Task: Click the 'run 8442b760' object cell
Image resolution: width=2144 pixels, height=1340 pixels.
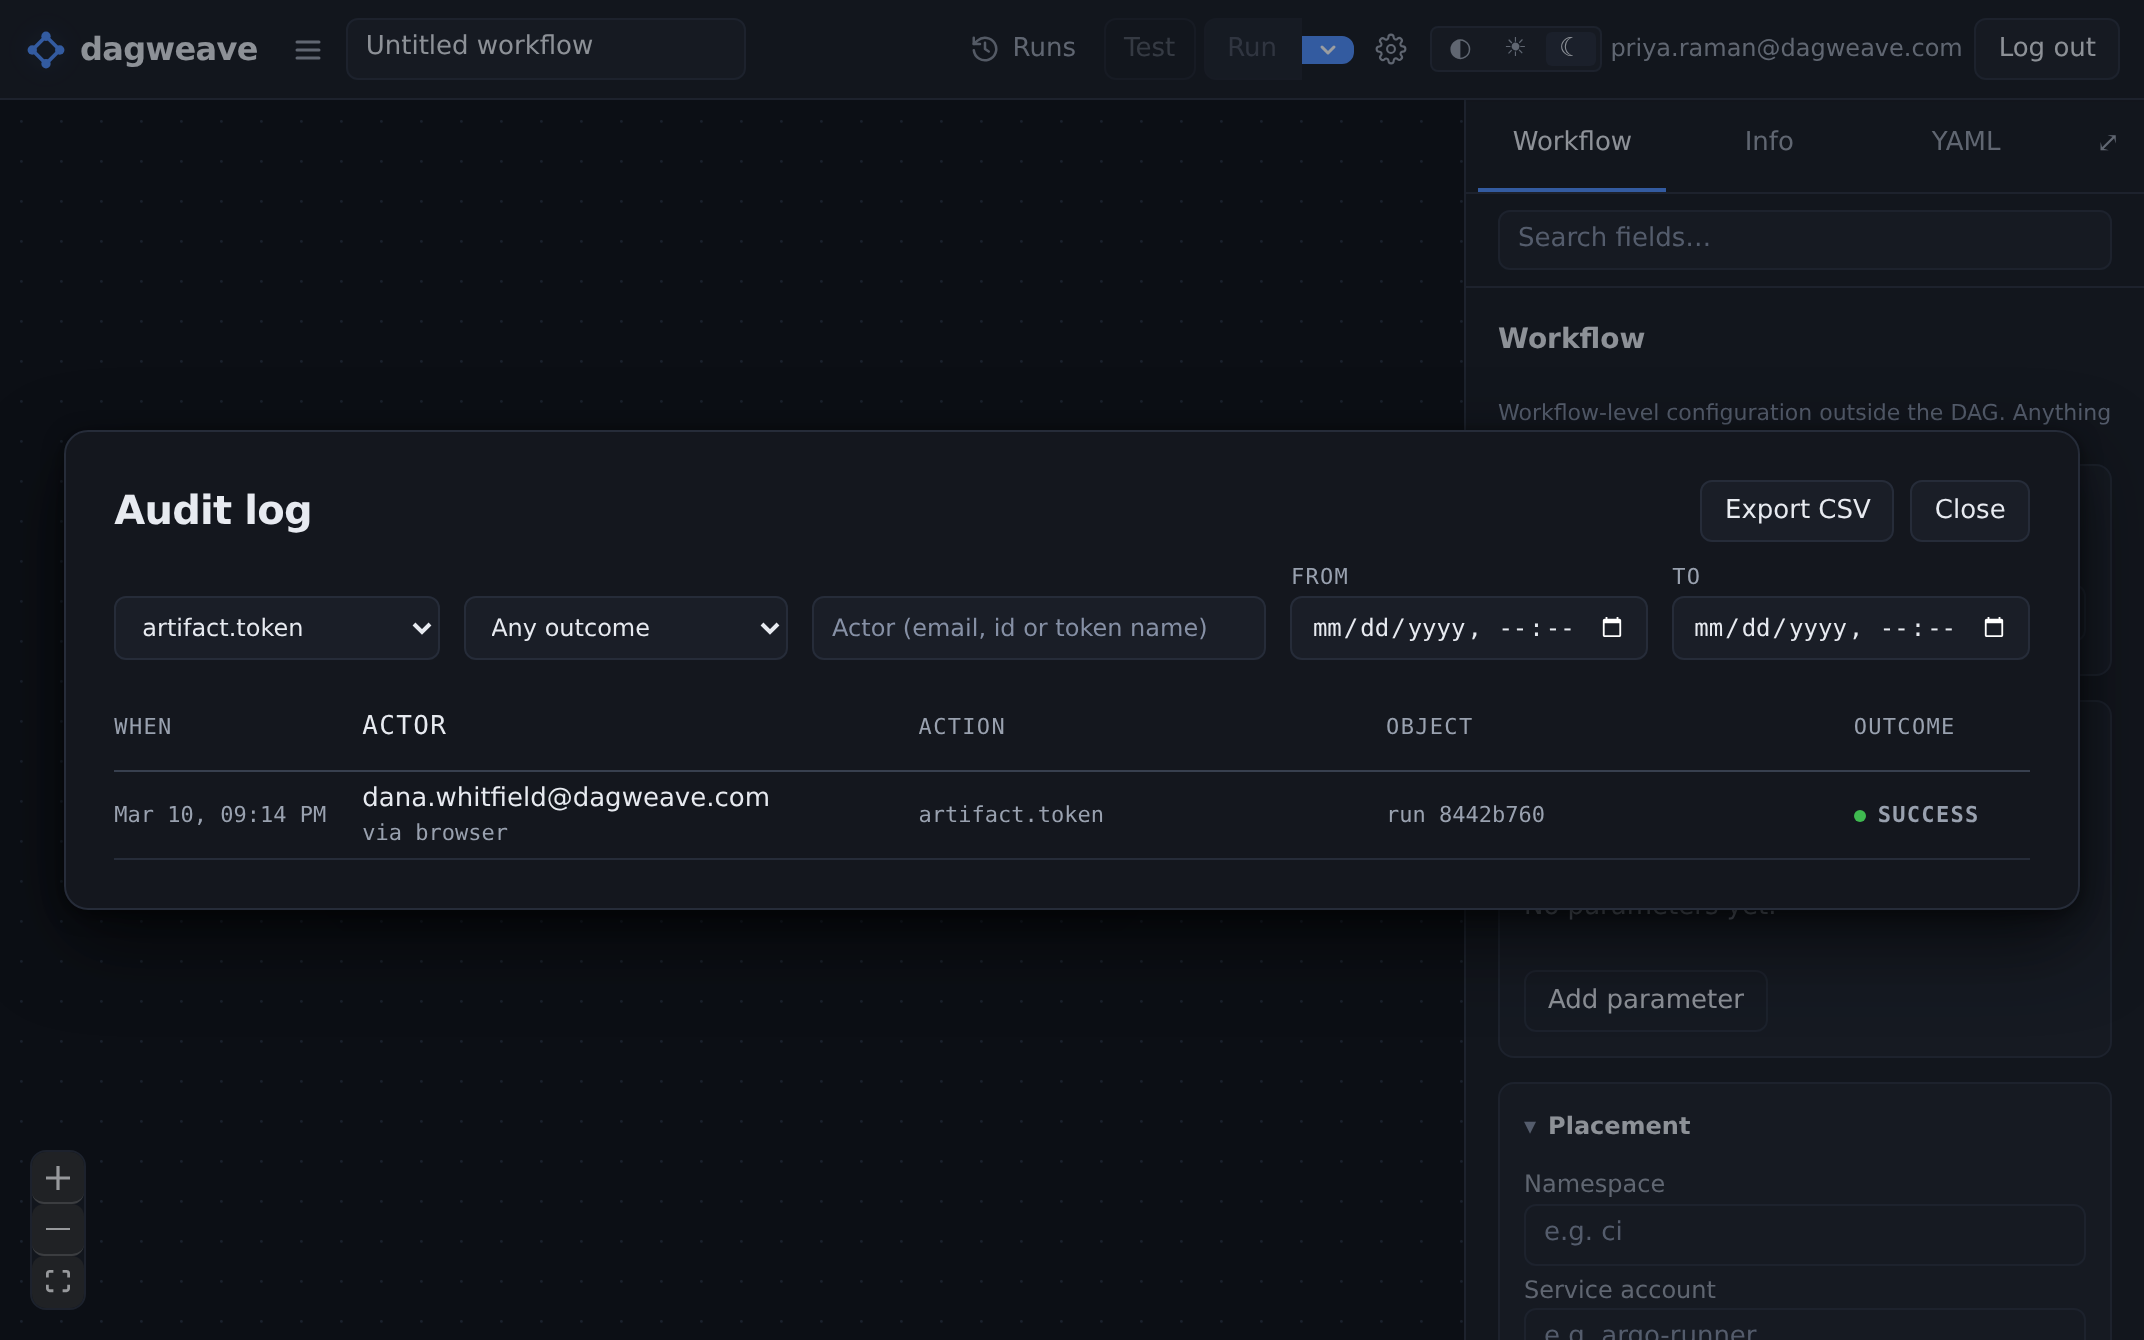Action: click(1465, 815)
